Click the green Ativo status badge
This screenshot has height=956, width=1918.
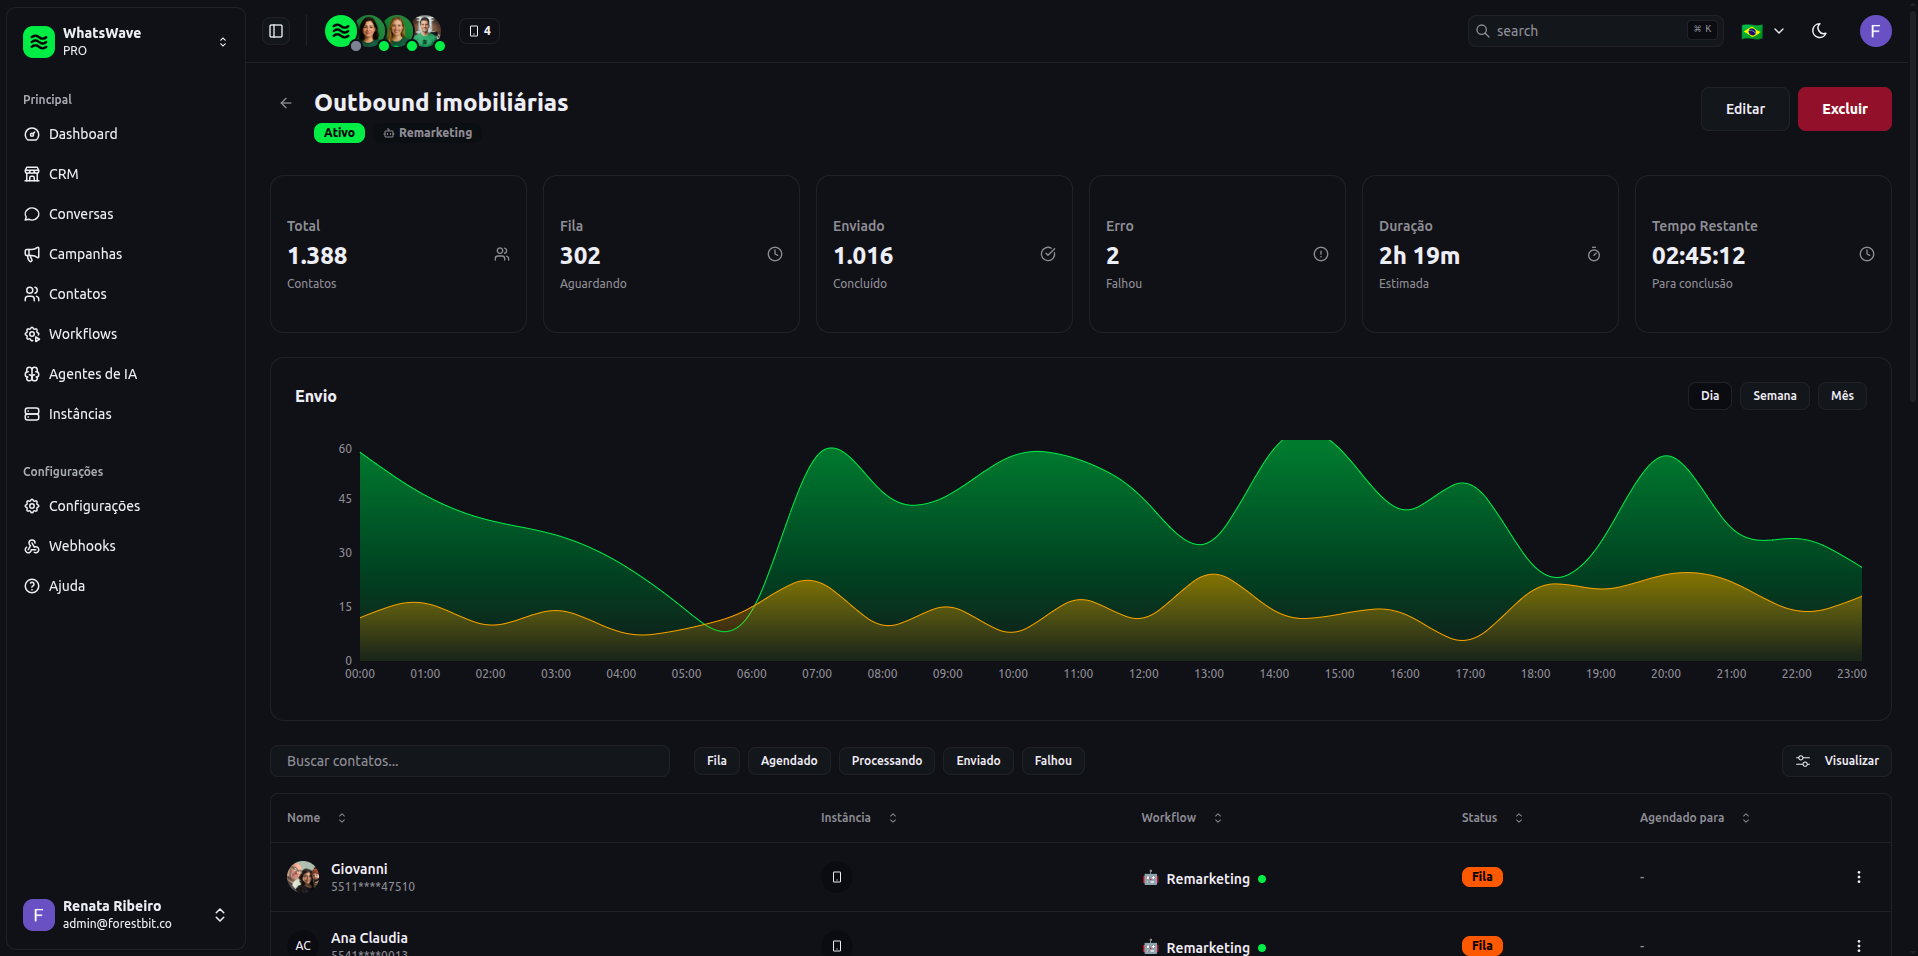pos(339,133)
